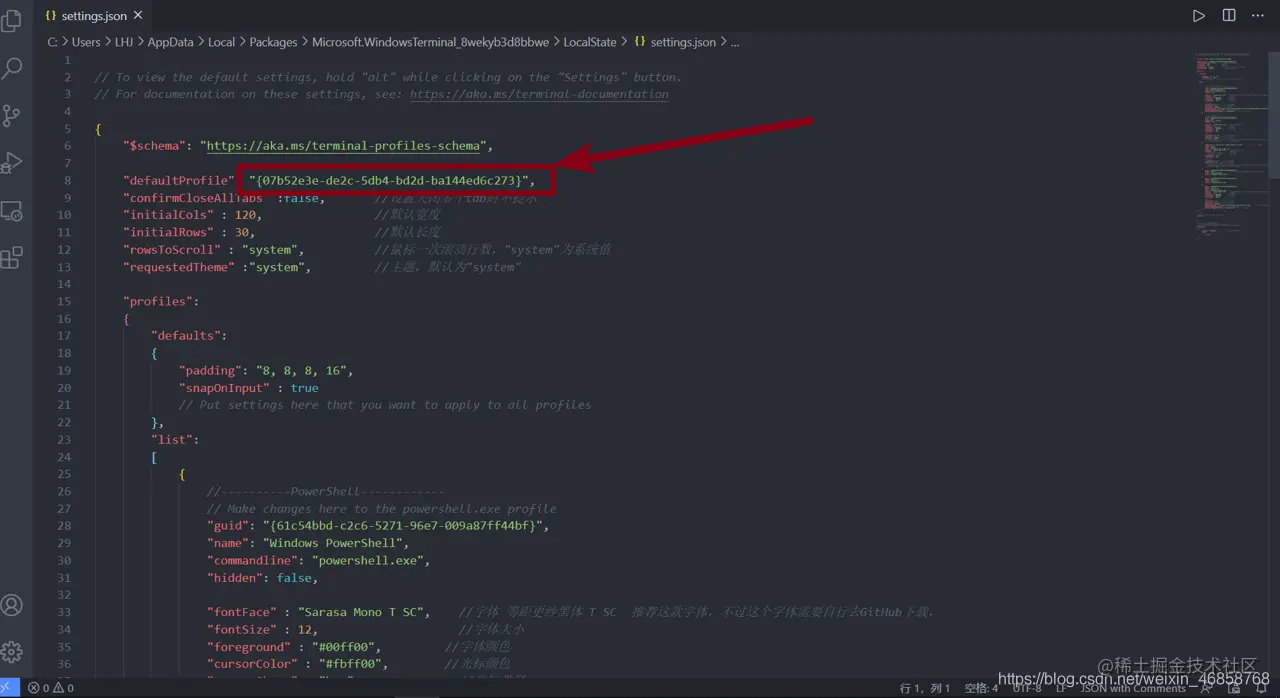1280x698 pixels.
Task: Click the "guid" key on line 28
Action: coord(228,526)
